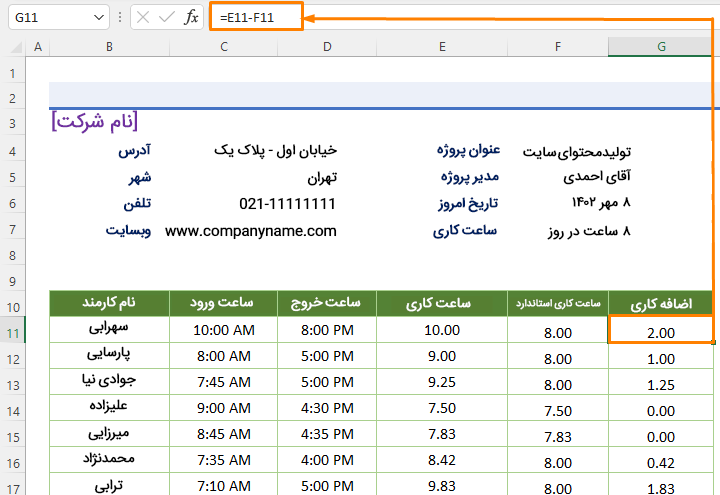The width and height of the screenshot is (720, 495).
Task: Click the Insert Function fx icon
Action: point(191,18)
